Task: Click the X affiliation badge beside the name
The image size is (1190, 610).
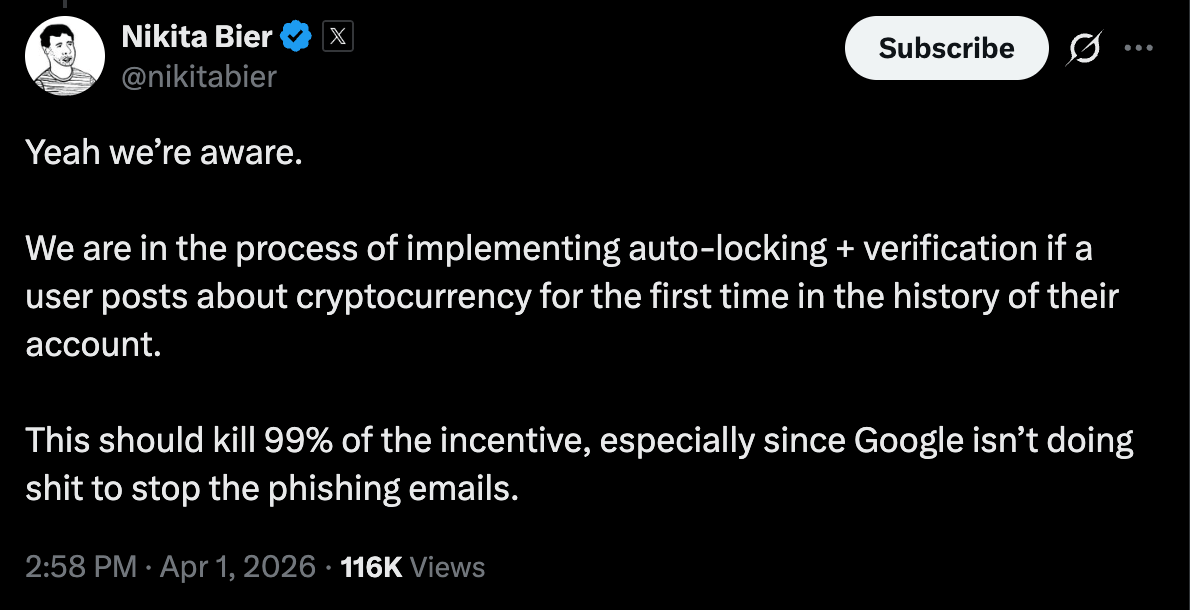Action: click(x=337, y=38)
